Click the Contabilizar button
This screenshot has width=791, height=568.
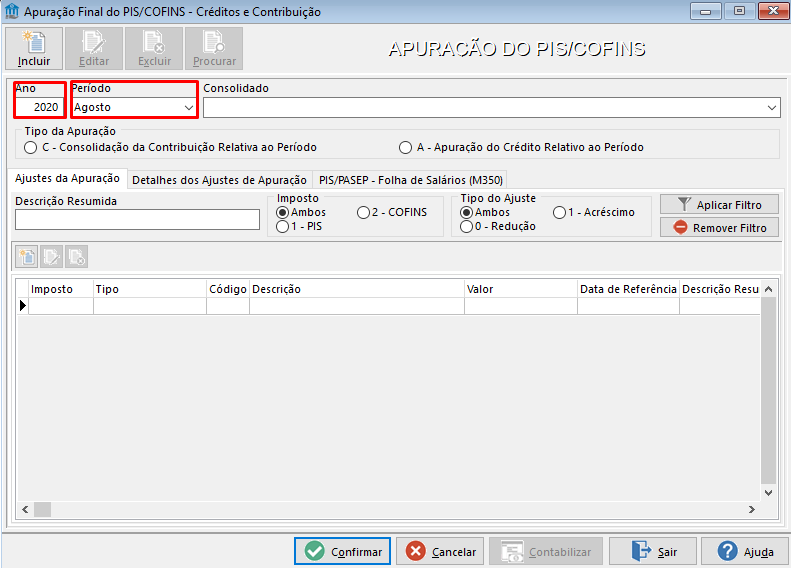[546, 551]
